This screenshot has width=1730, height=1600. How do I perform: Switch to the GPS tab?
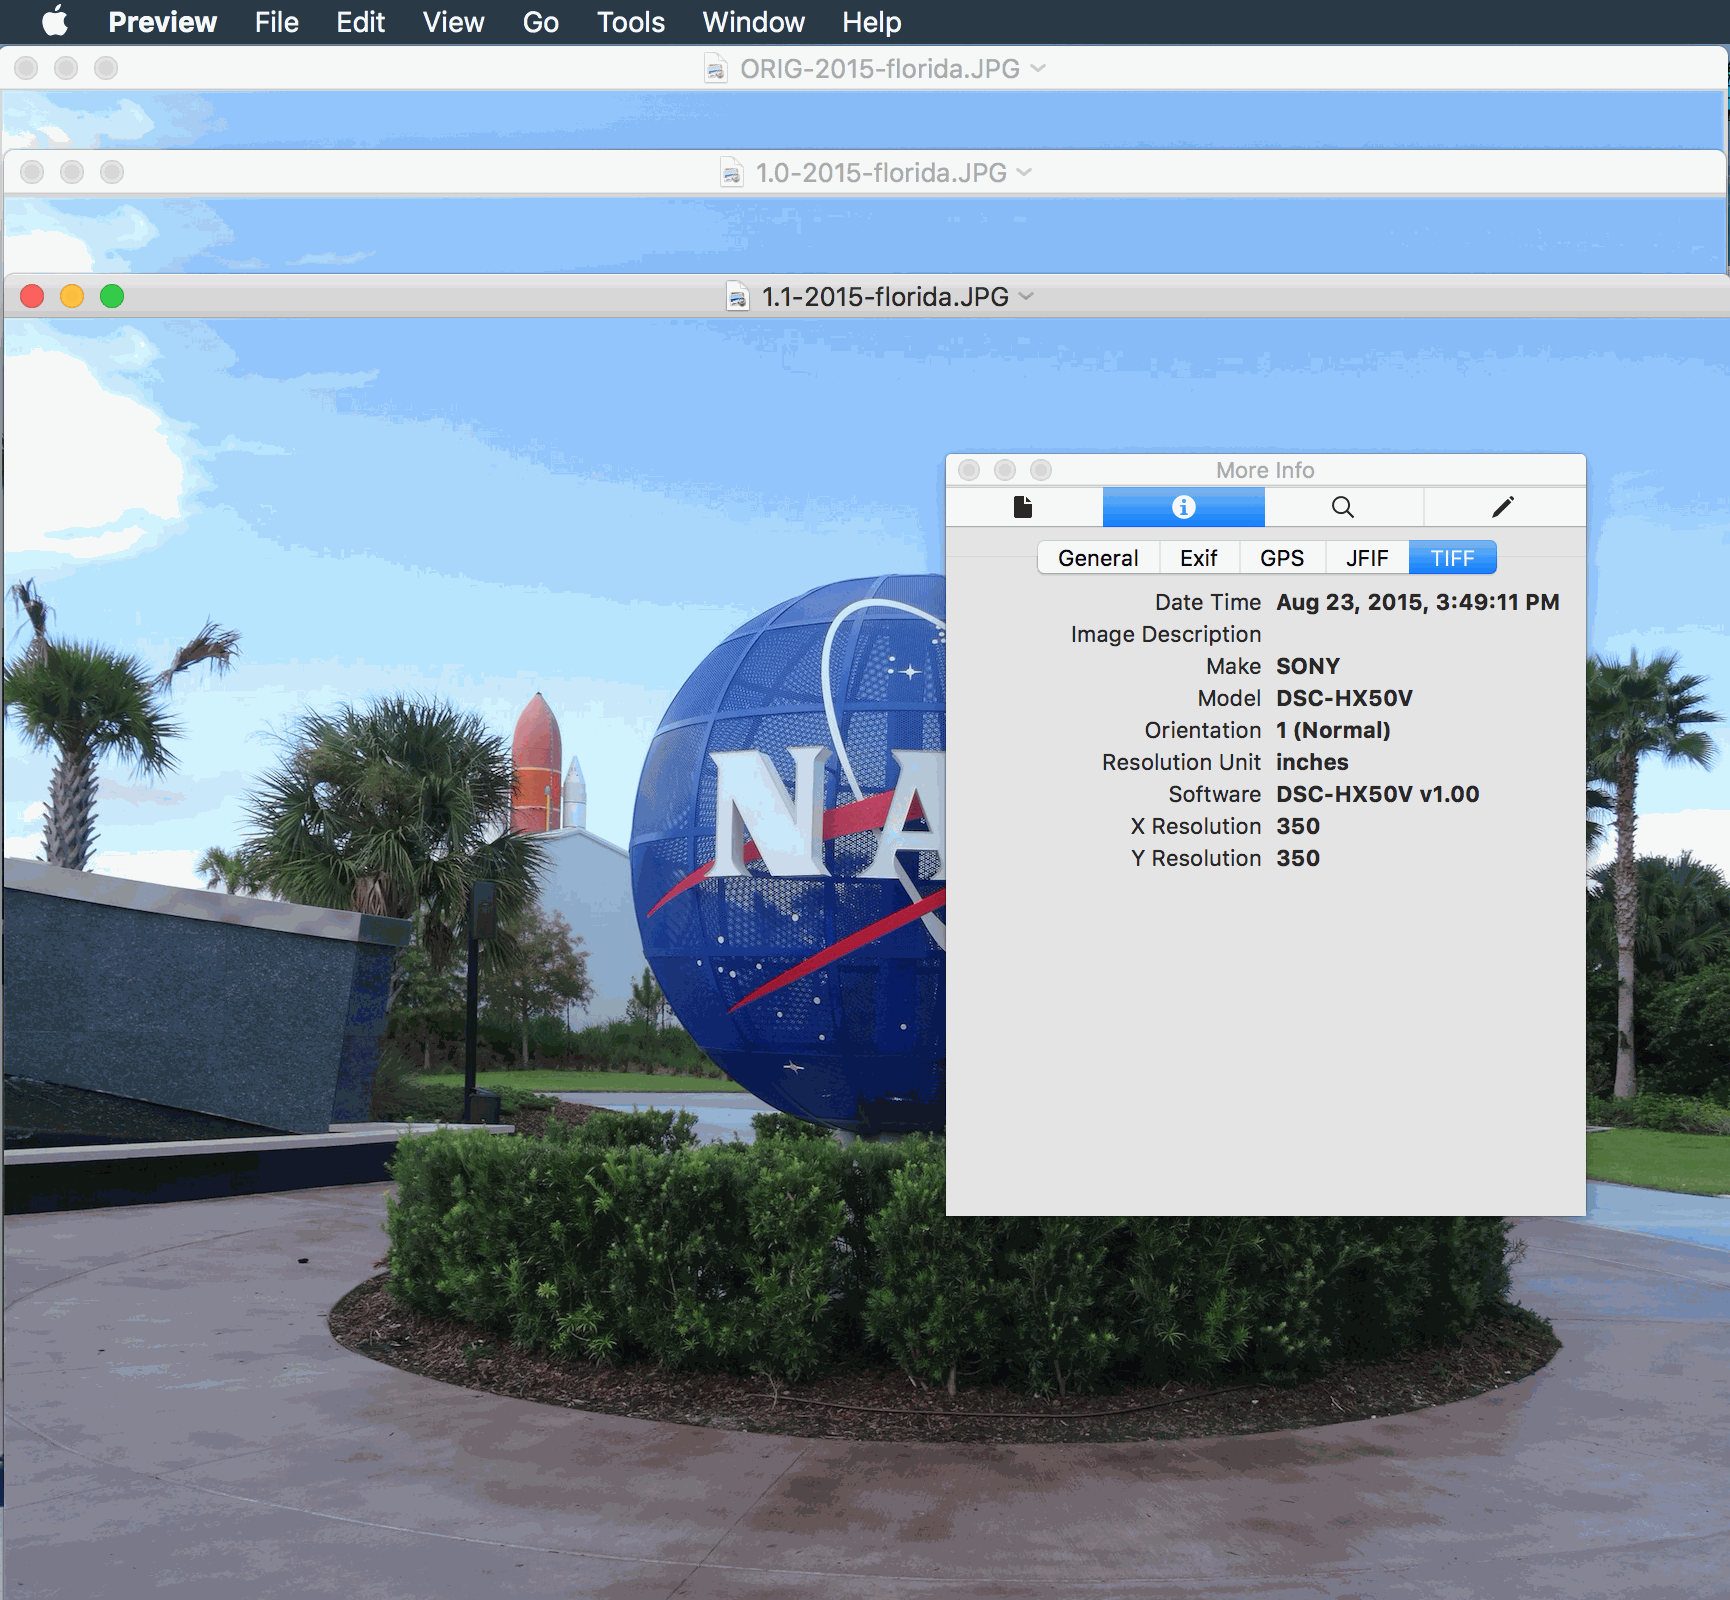pyautogui.click(x=1282, y=558)
